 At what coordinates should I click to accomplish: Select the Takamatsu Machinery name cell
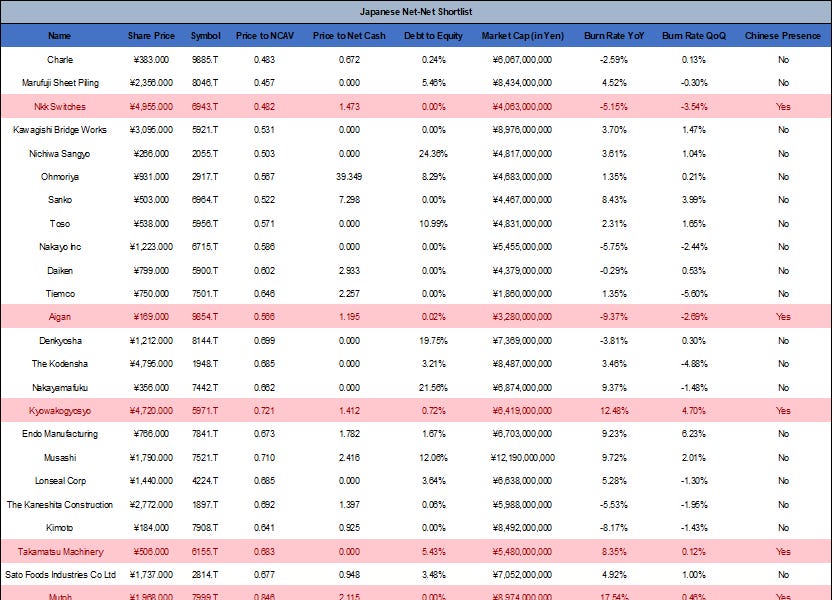point(59,551)
